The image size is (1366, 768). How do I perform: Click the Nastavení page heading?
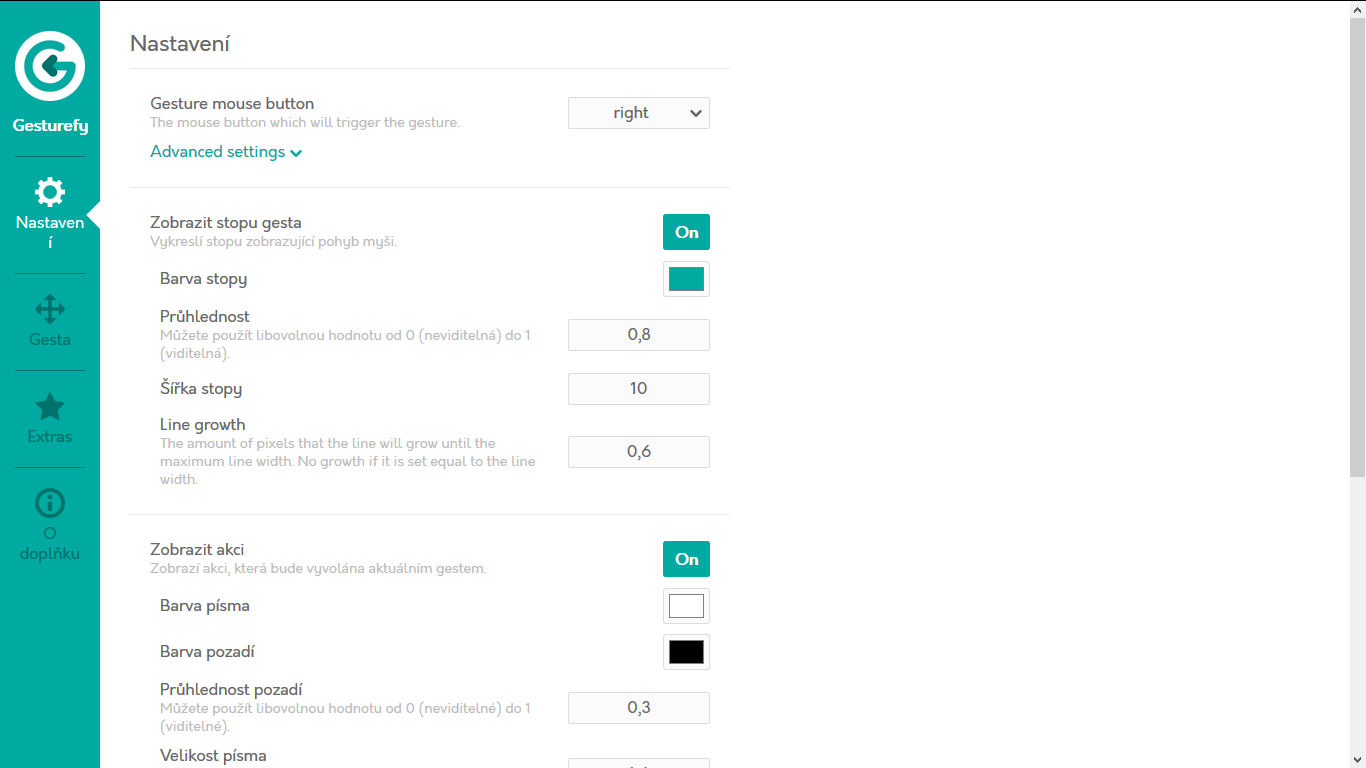(180, 44)
